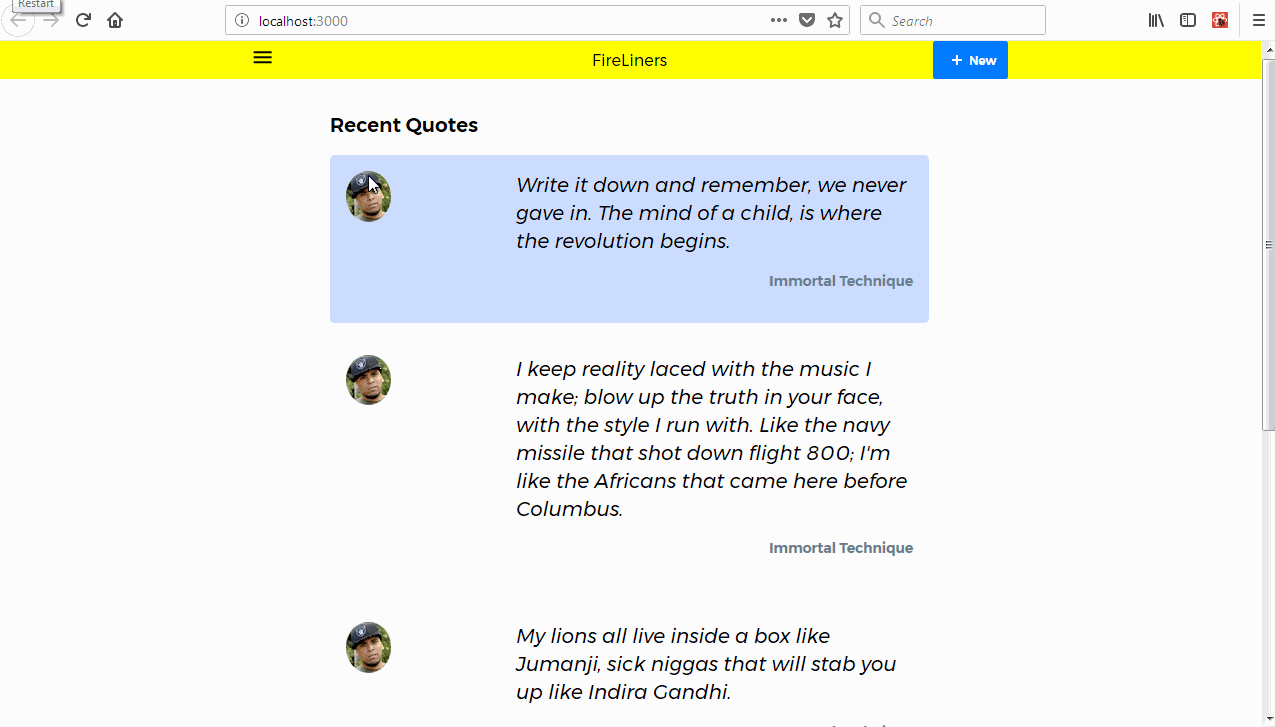Click avatar on the 'Write it down' quote
The image size is (1275, 727).
pyautogui.click(x=368, y=196)
